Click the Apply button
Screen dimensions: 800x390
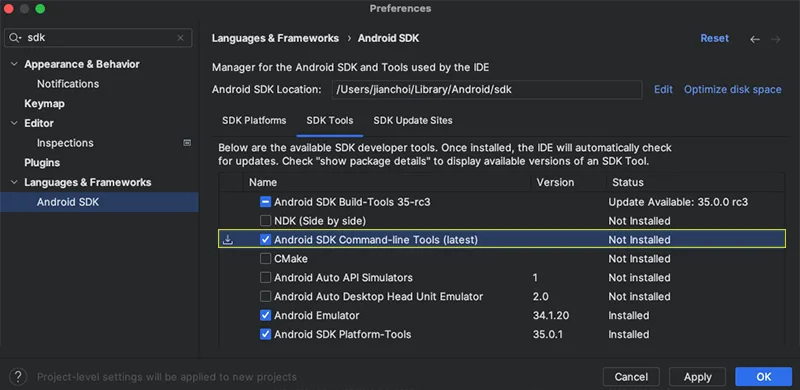pos(697,377)
